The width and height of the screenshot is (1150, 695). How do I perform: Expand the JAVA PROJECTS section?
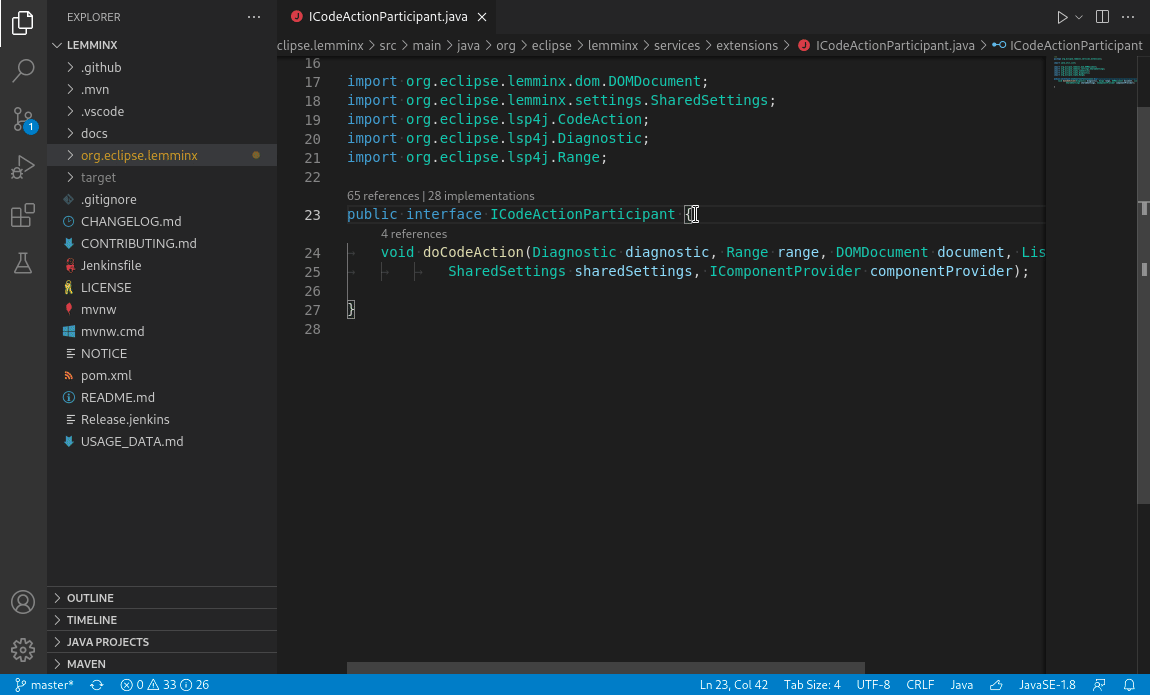click(162, 642)
